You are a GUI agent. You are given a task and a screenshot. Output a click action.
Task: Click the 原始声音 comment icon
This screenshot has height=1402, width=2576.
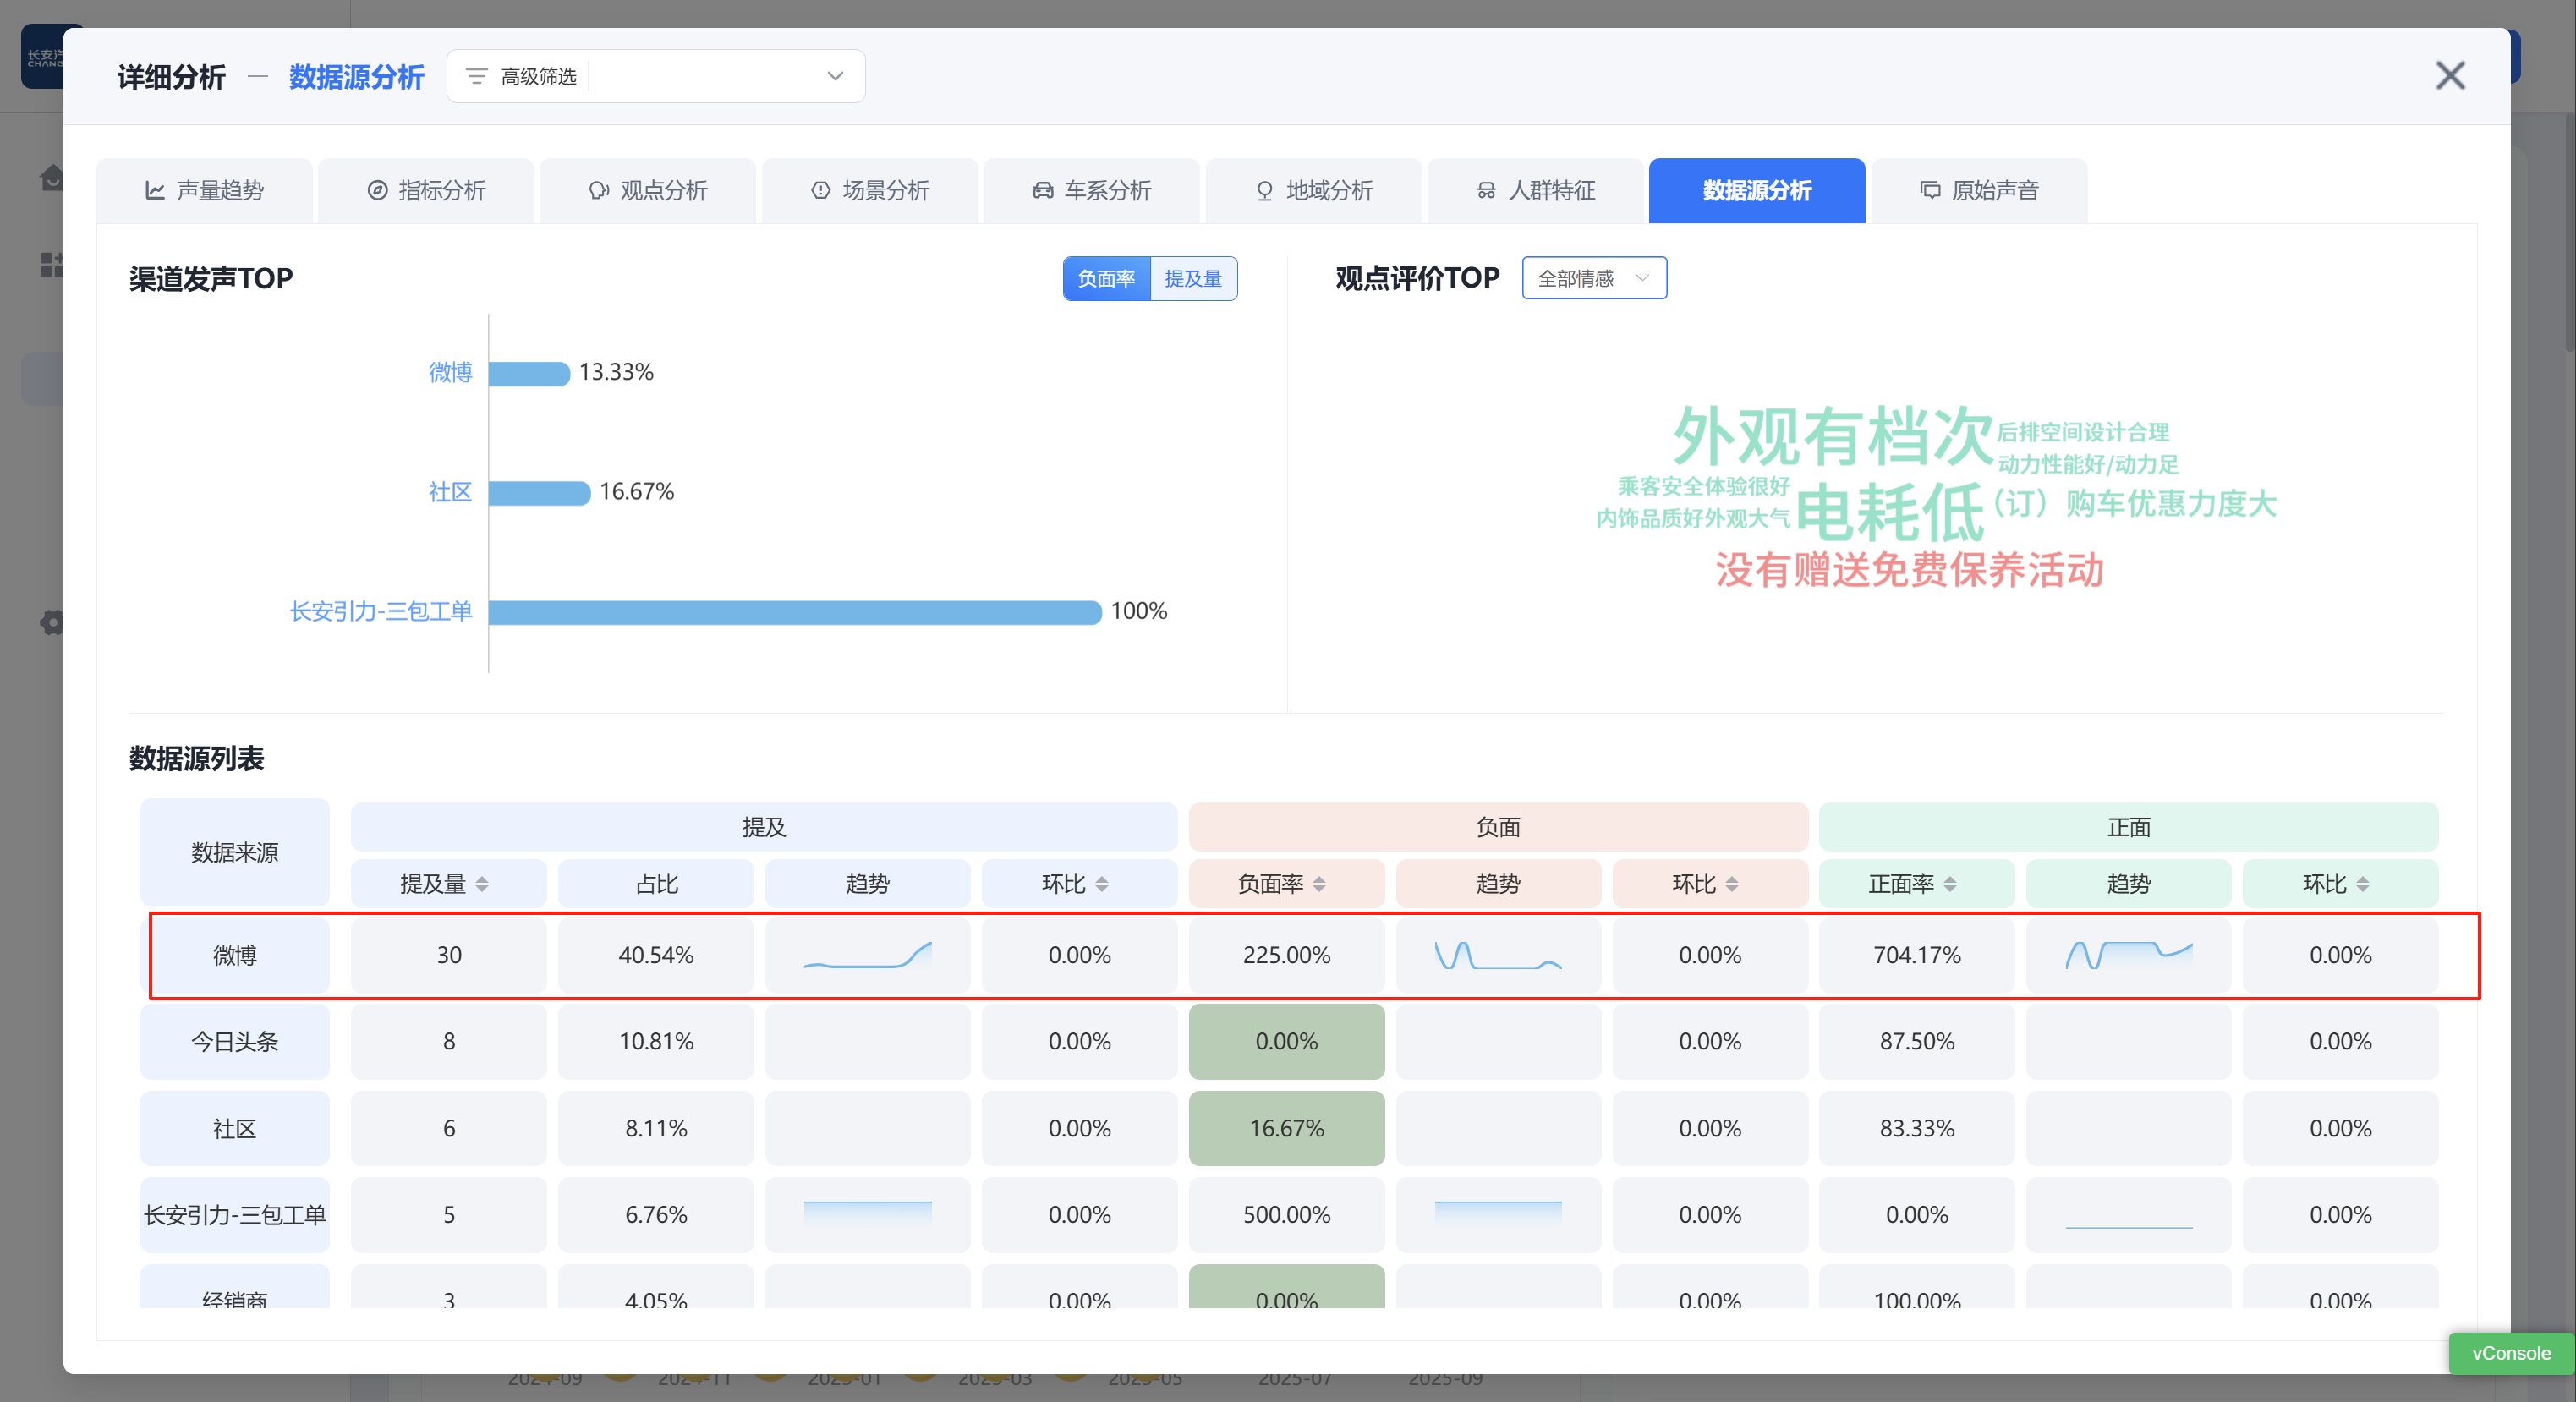(1929, 190)
